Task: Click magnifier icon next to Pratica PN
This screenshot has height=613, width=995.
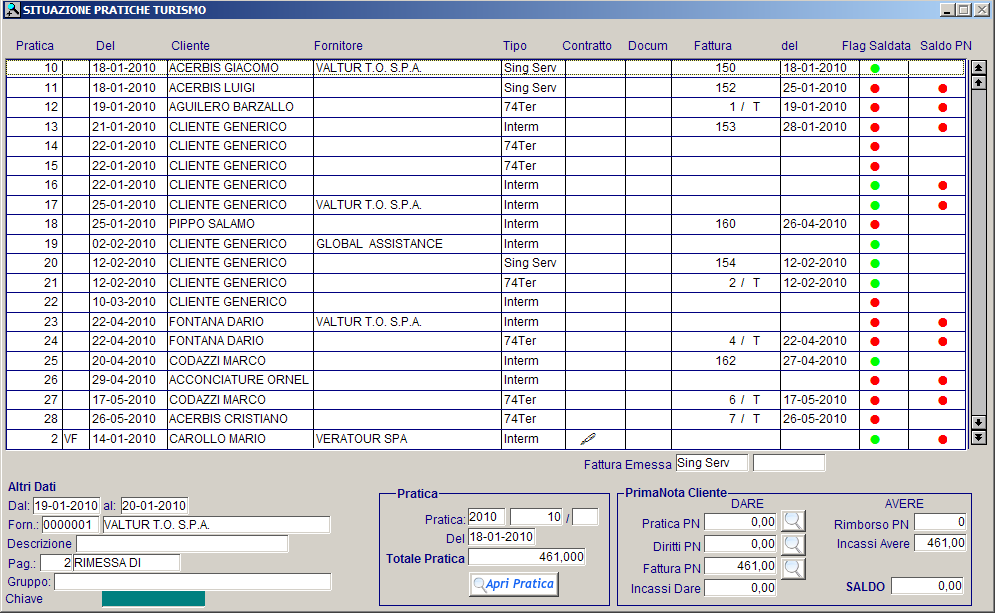Action: tap(793, 522)
